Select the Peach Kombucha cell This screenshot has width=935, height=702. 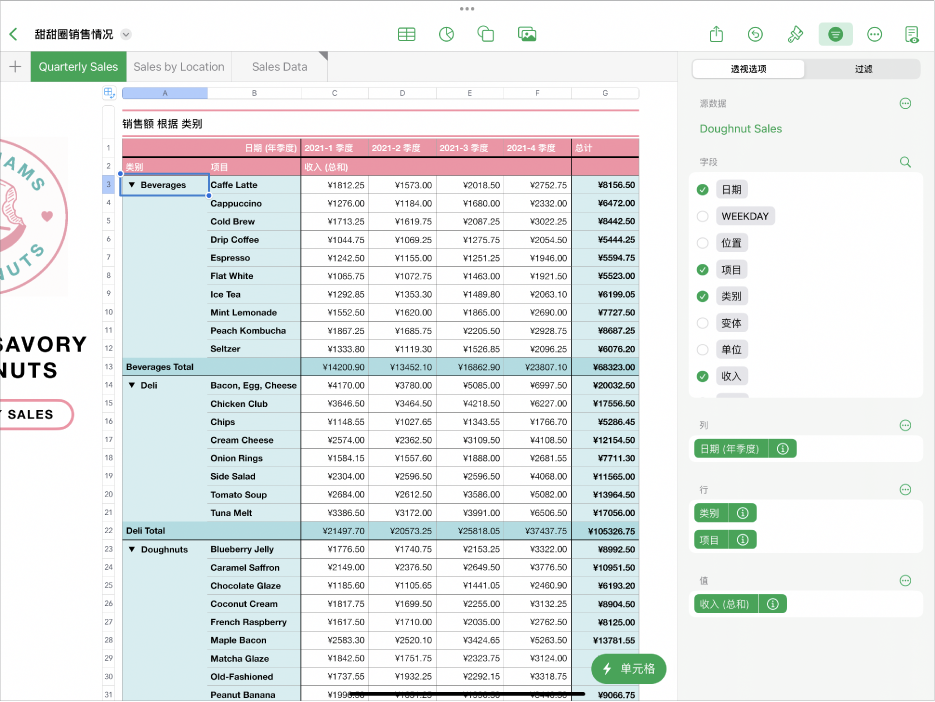pos(255,330)
